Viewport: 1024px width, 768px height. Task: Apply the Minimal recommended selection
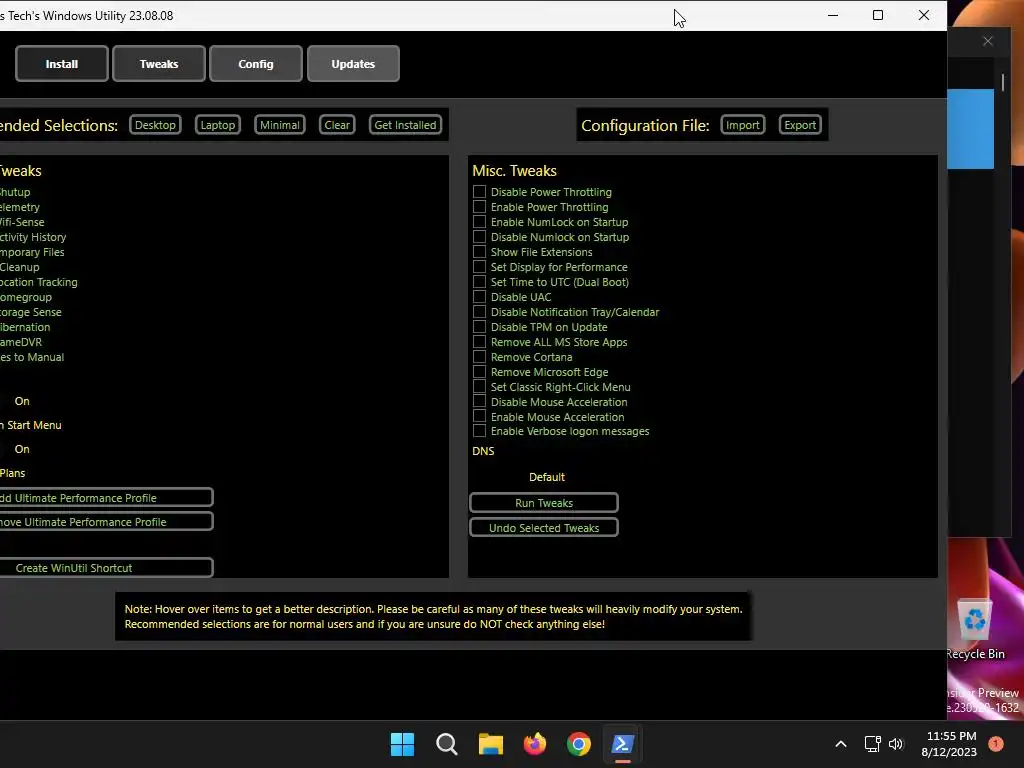(280, 125)
